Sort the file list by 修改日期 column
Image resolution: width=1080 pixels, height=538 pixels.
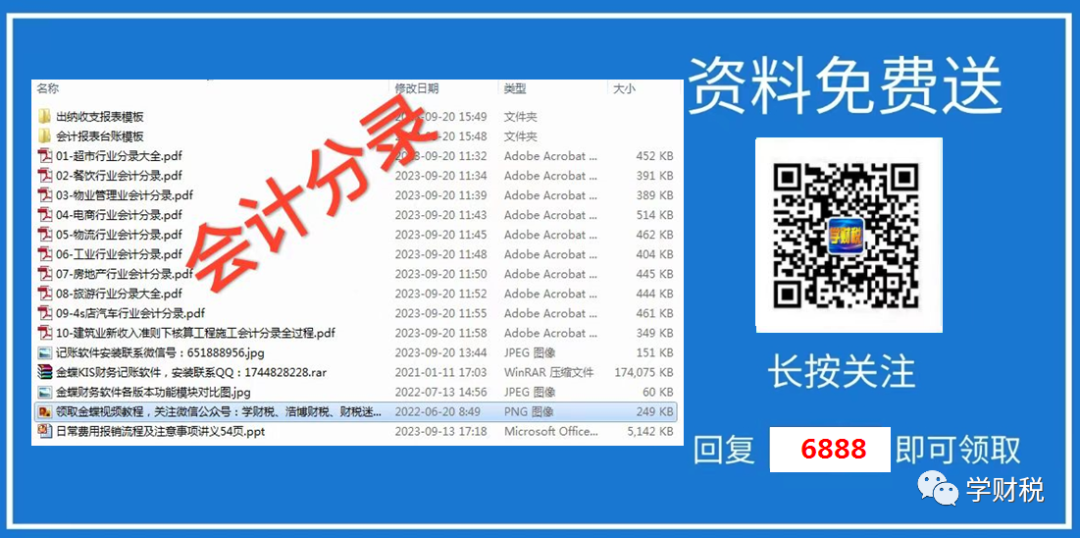(x=416, y=88)
